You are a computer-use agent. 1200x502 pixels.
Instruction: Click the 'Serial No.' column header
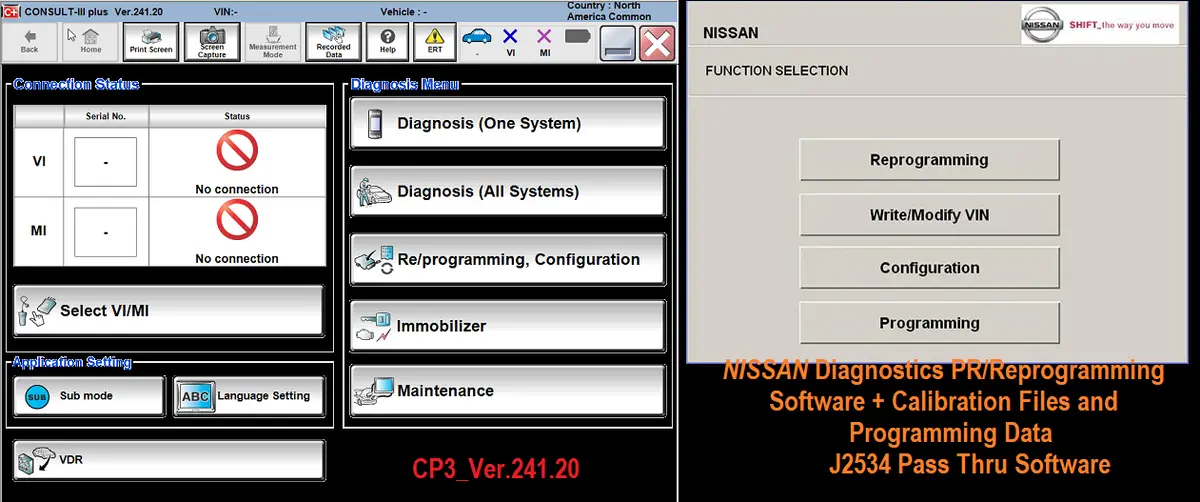(x=105, y=116)
